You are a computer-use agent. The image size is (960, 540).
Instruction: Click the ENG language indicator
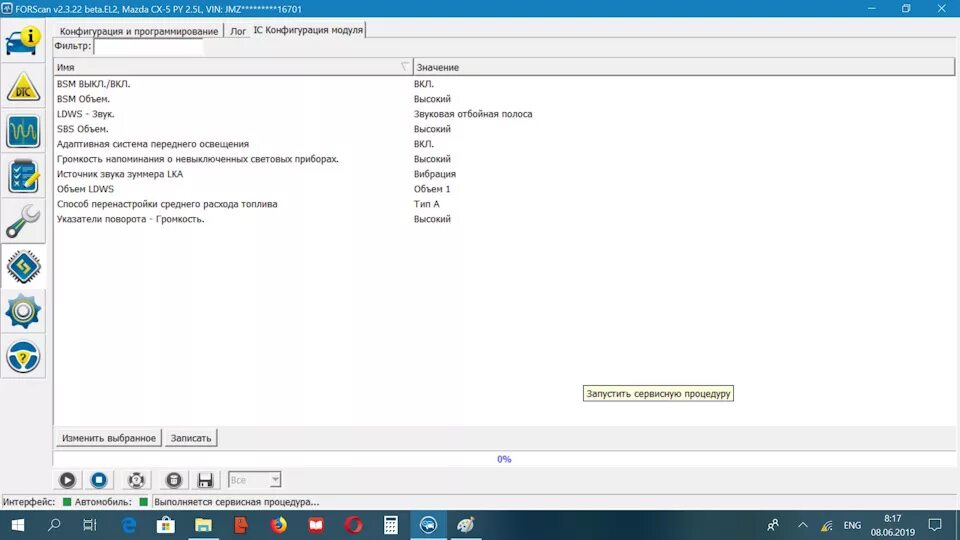point(852,525)
